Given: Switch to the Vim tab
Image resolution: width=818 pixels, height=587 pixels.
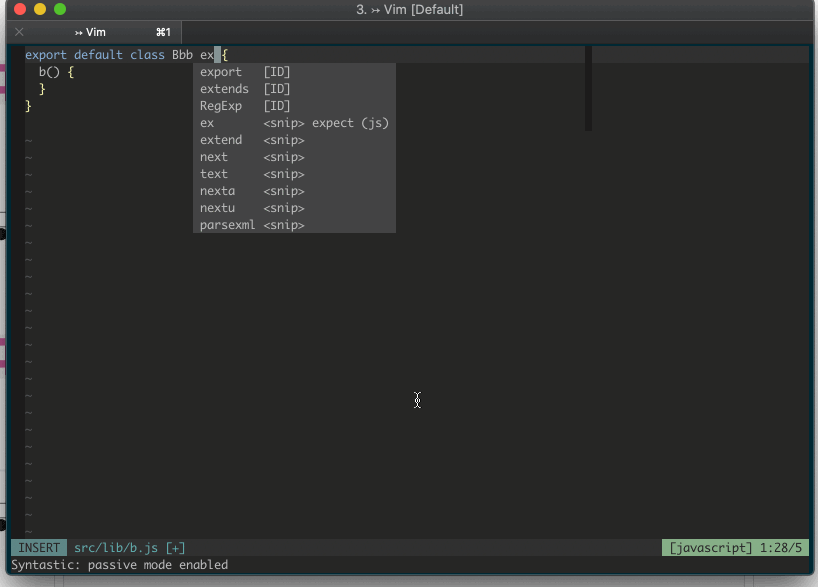Looking at the screenshot, I should coord(90,31).
